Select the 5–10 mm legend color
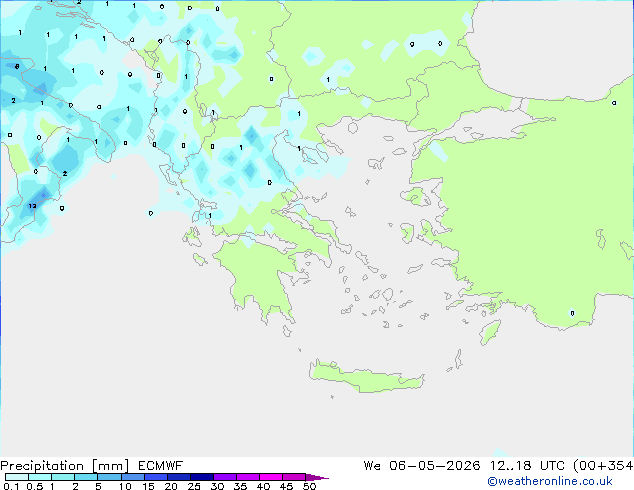 pos(109,477)
